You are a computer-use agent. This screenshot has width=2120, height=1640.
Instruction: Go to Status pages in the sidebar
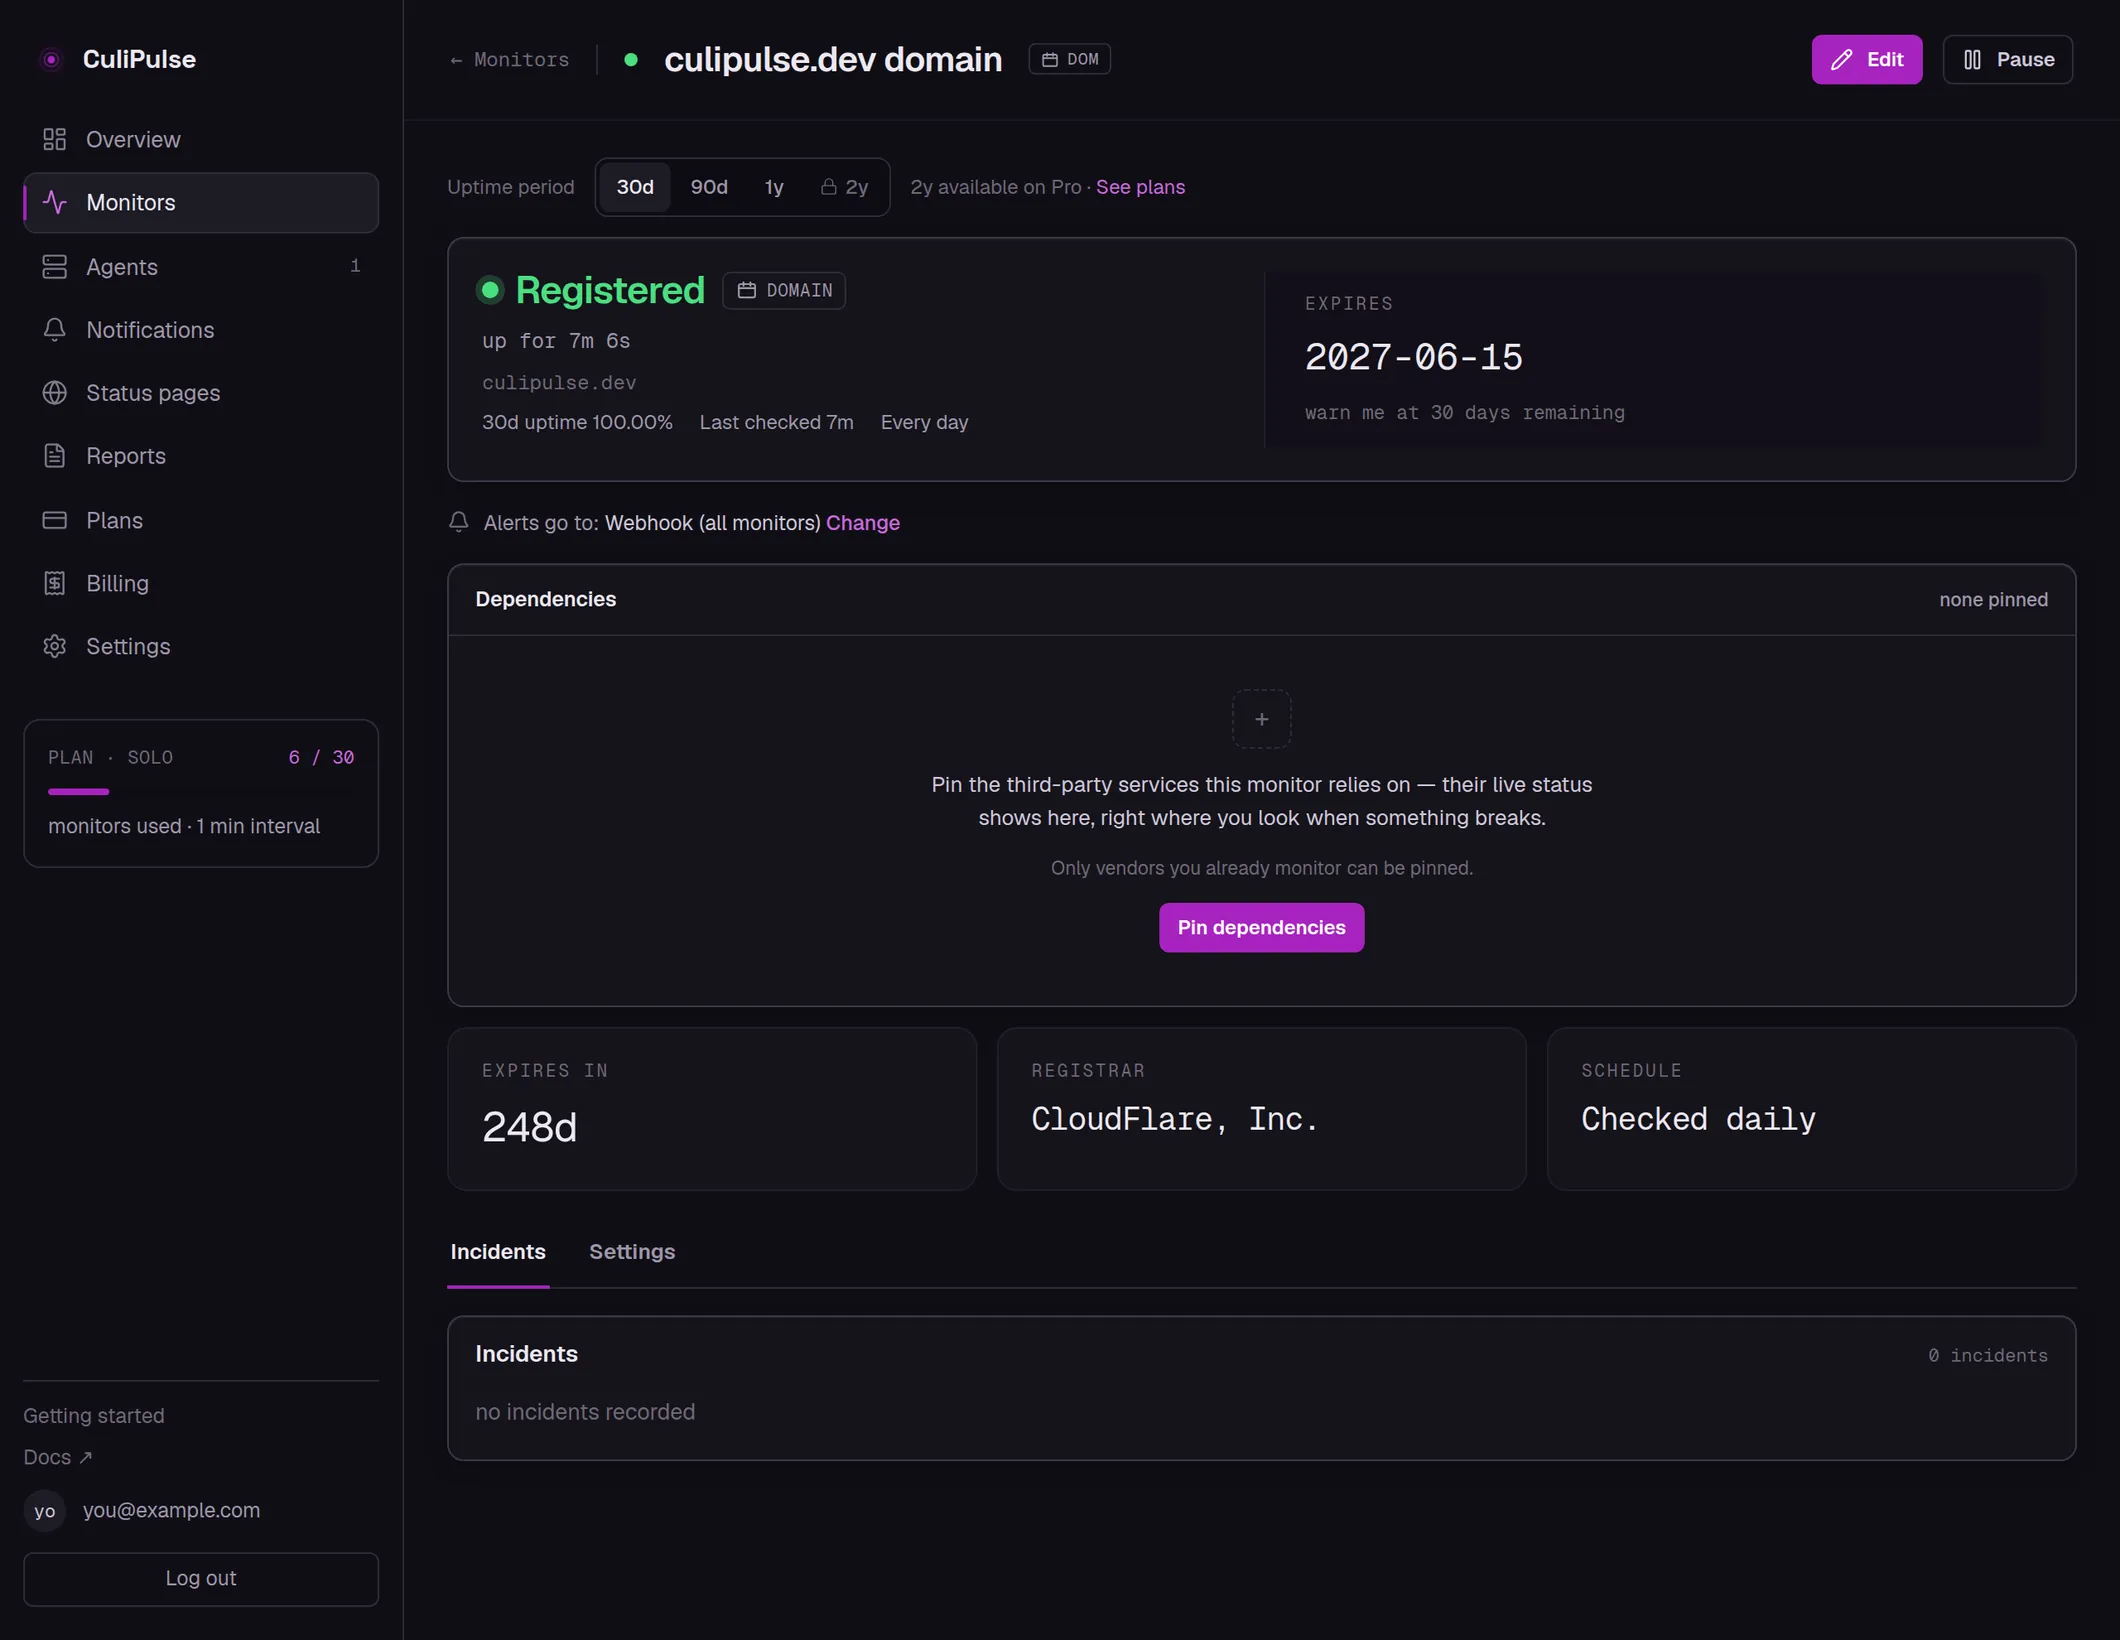(201, 392)
